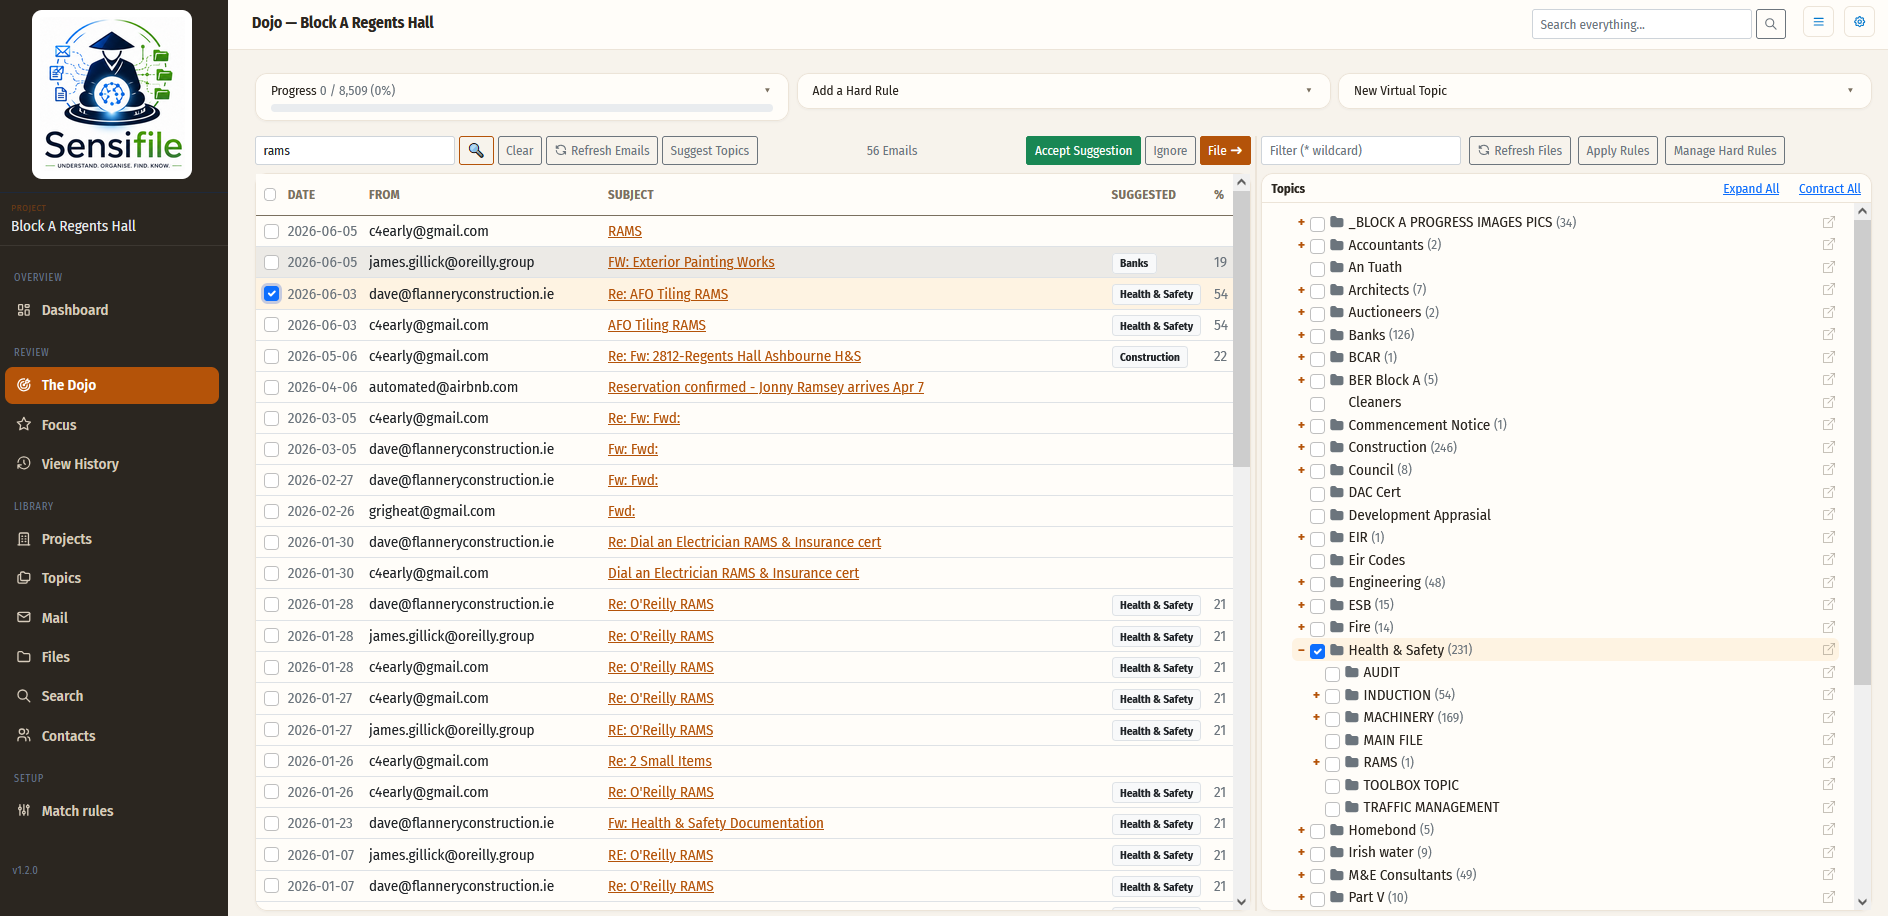Click Contract All link in Topics
1888x916 pixels.
(x=1829, y=189)
